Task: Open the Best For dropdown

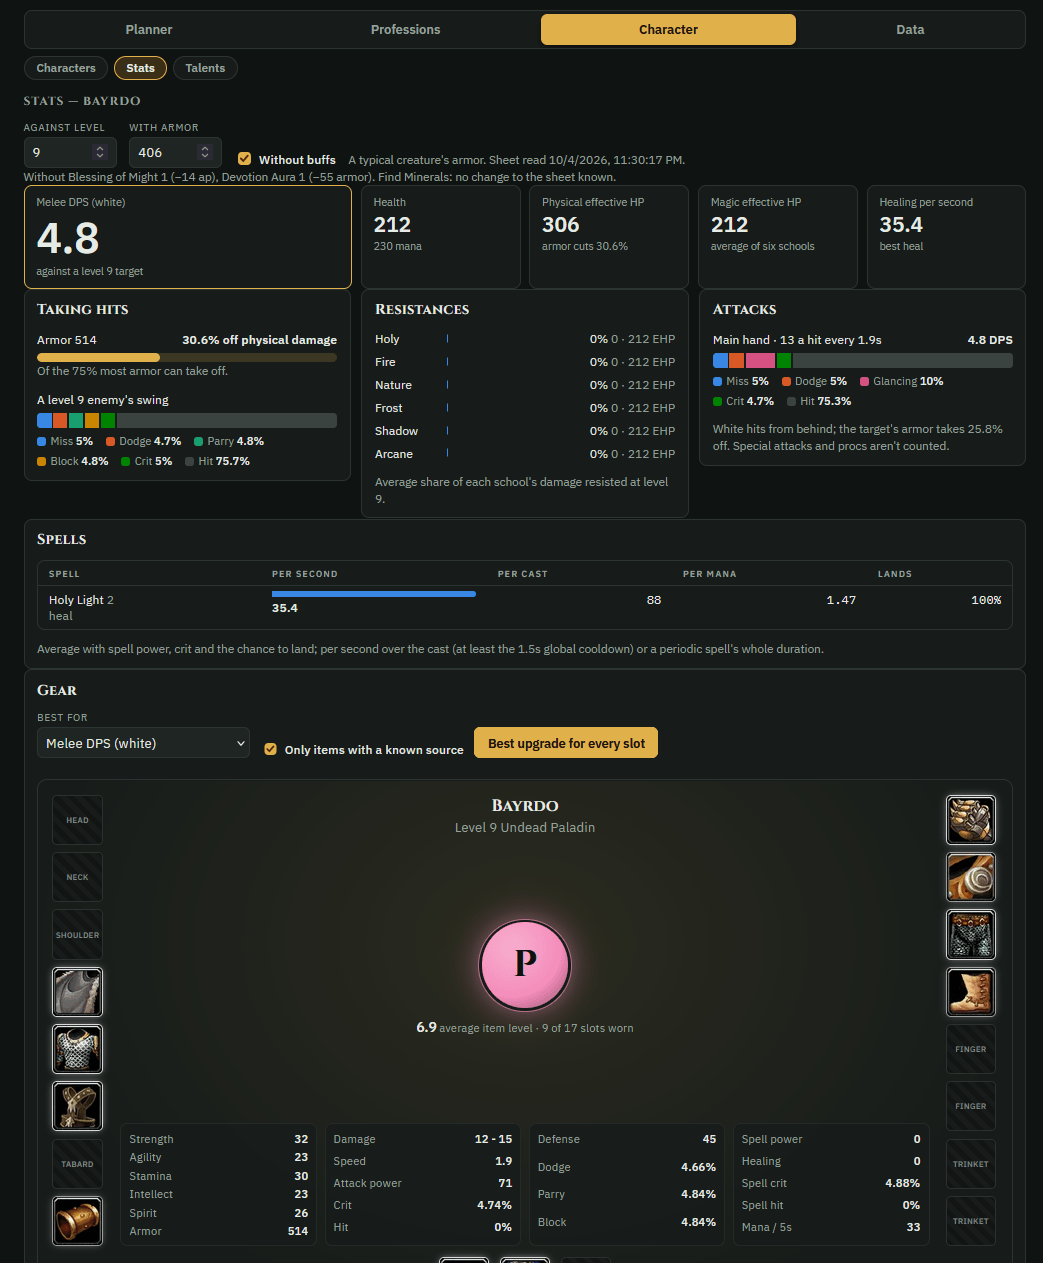Action: [143, 743]
